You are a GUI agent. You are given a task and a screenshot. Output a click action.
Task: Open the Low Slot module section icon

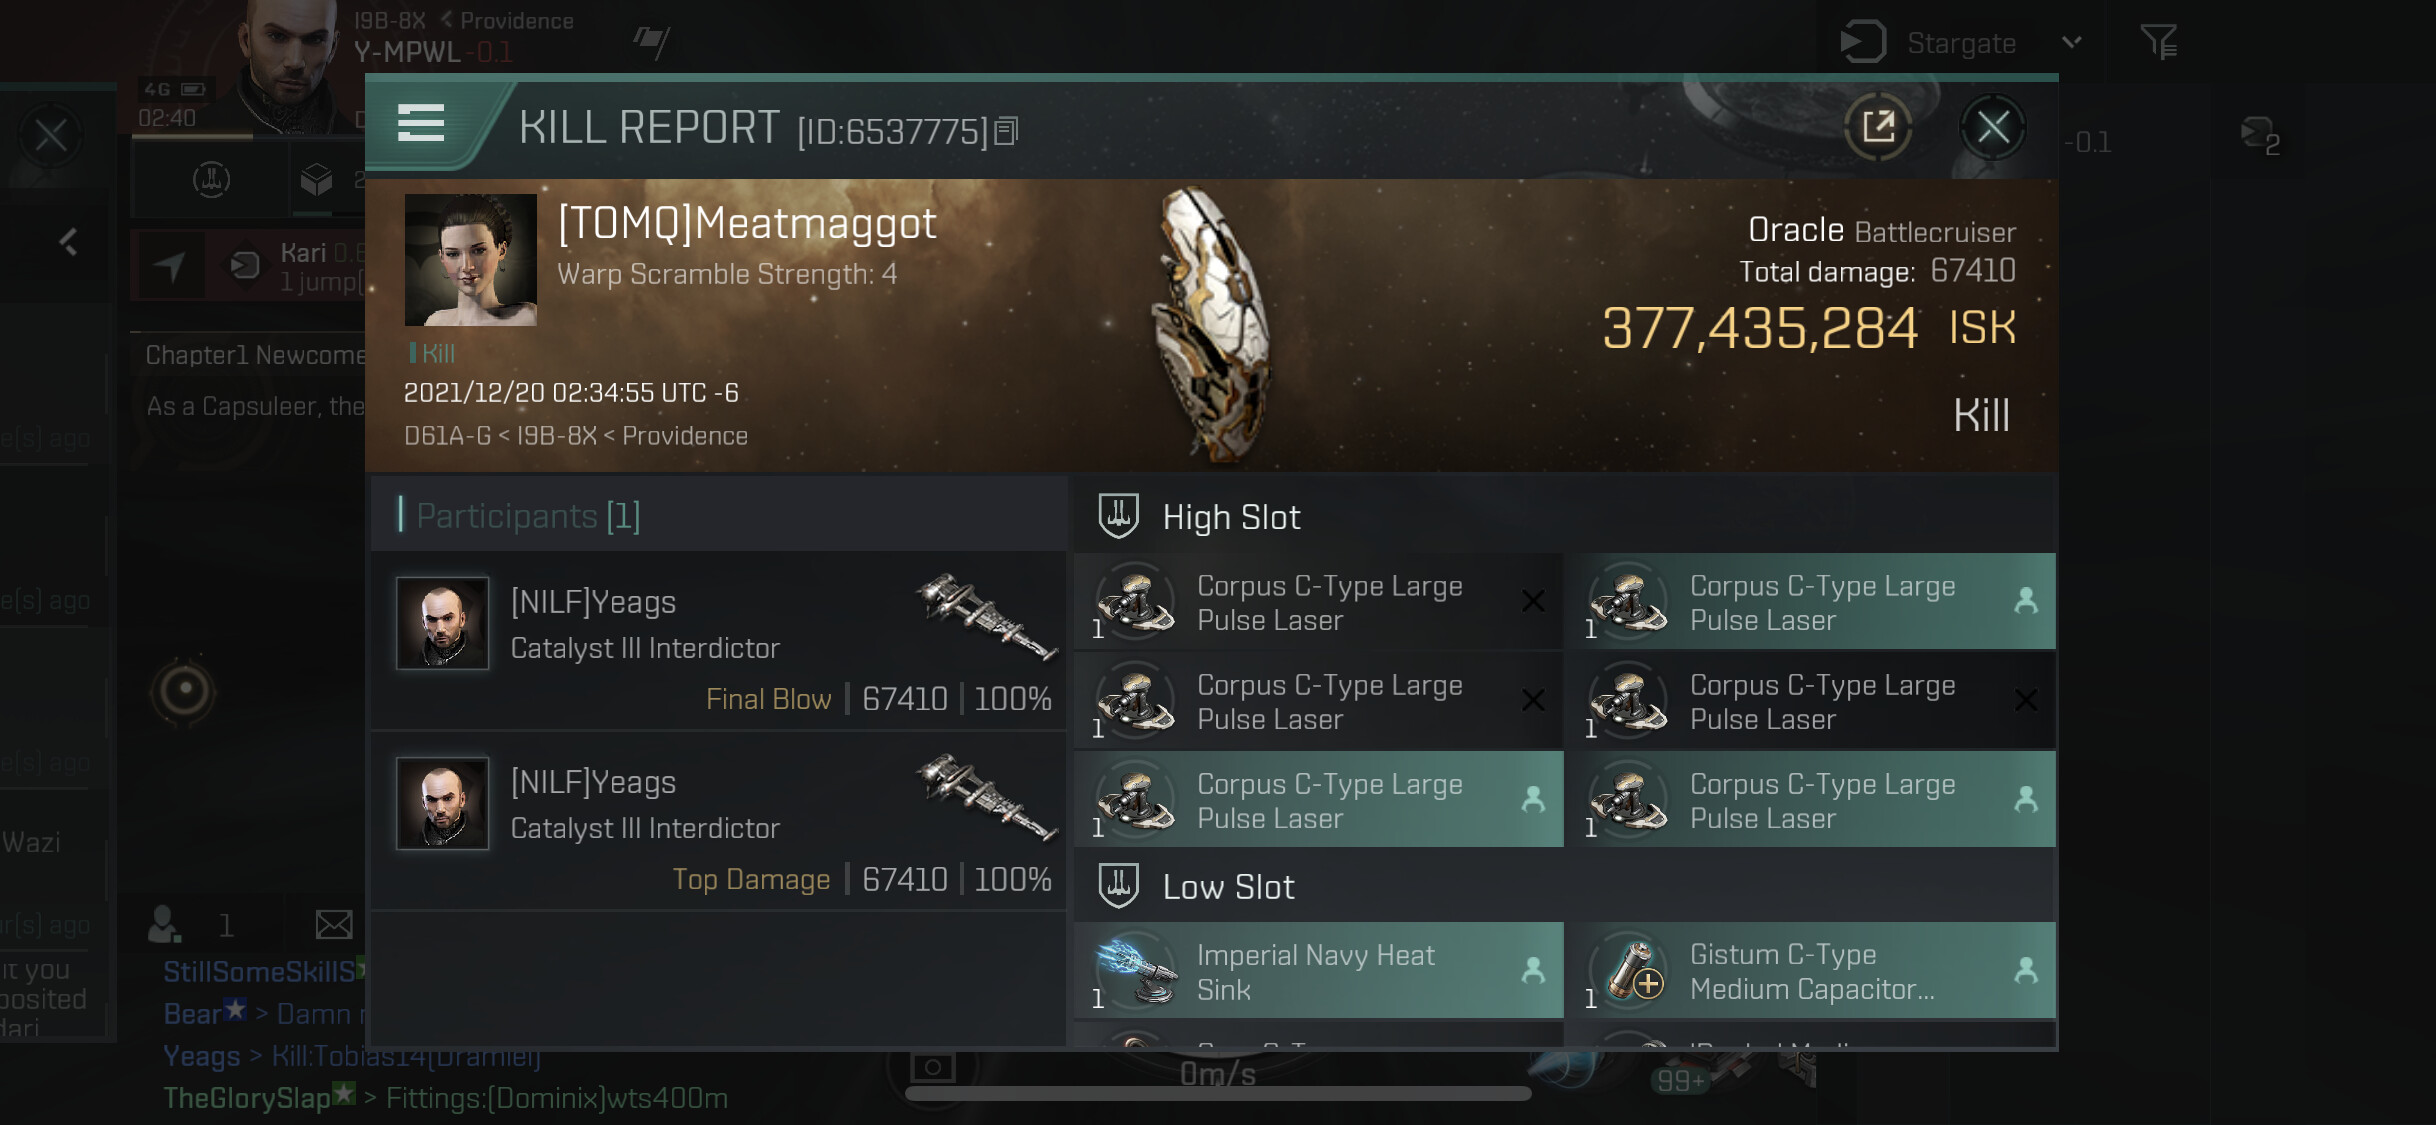tap(1118, 887)
